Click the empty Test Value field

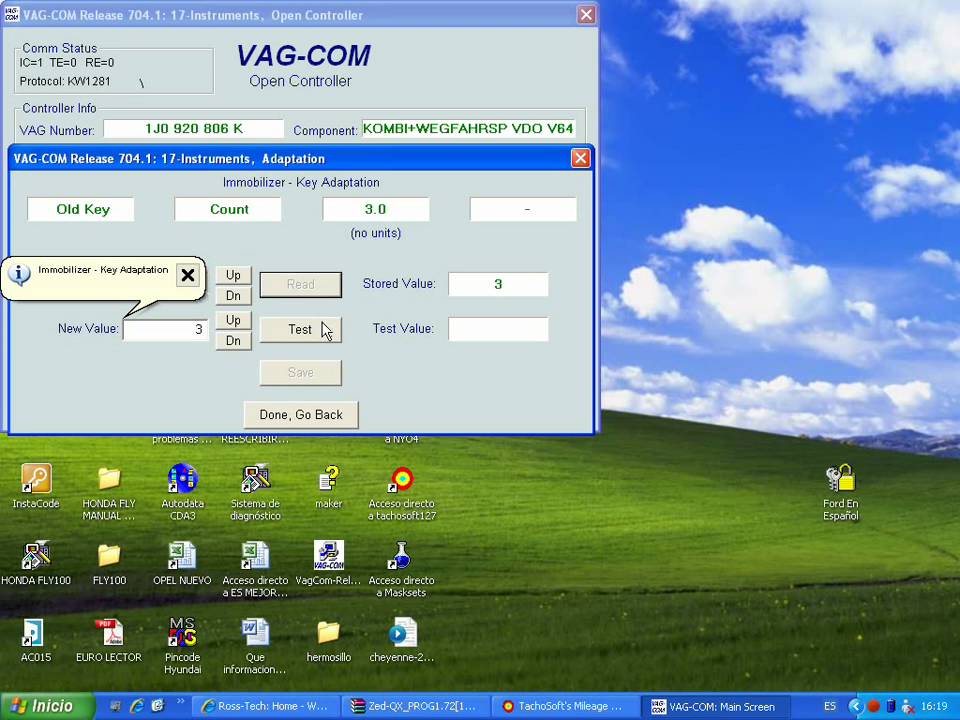(x=498, y=329)
